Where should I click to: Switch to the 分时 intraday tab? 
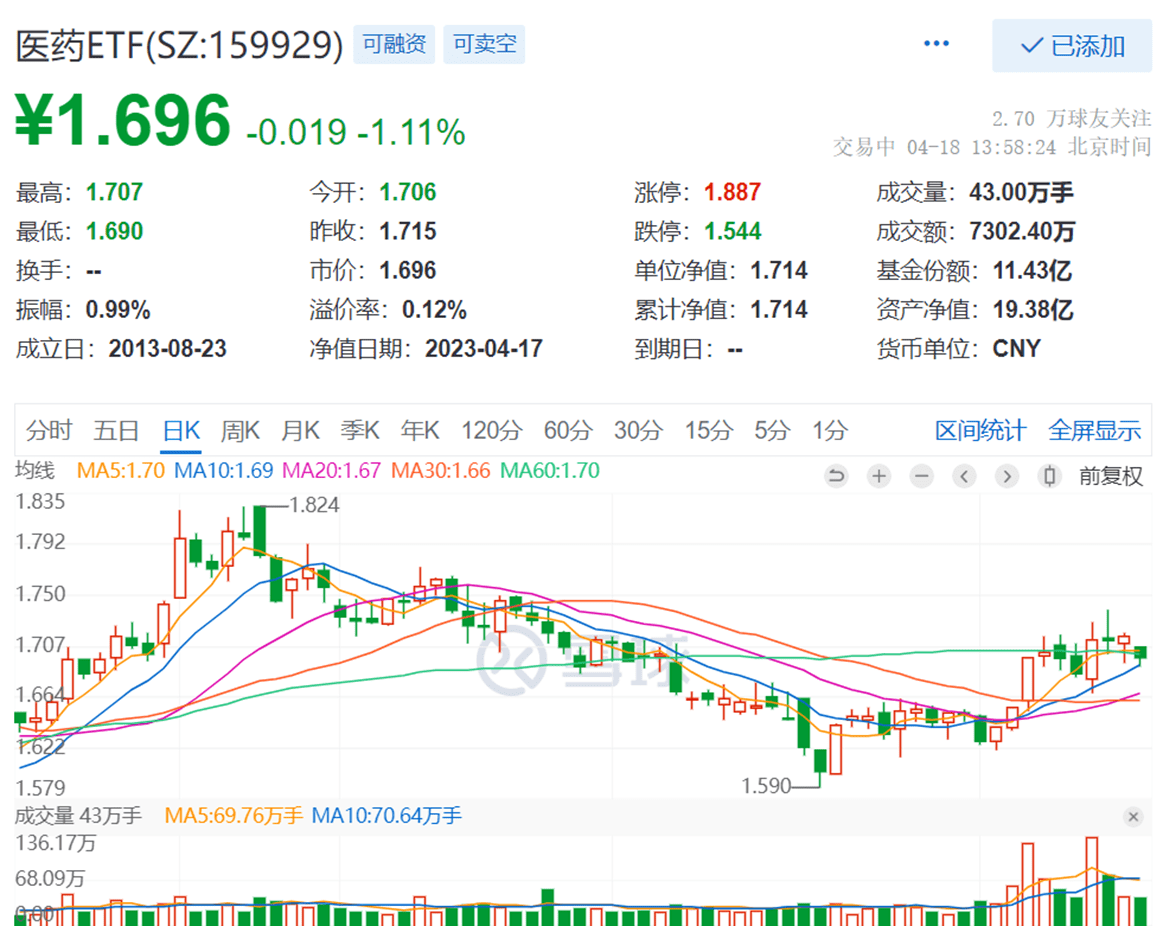click(47, 430)
